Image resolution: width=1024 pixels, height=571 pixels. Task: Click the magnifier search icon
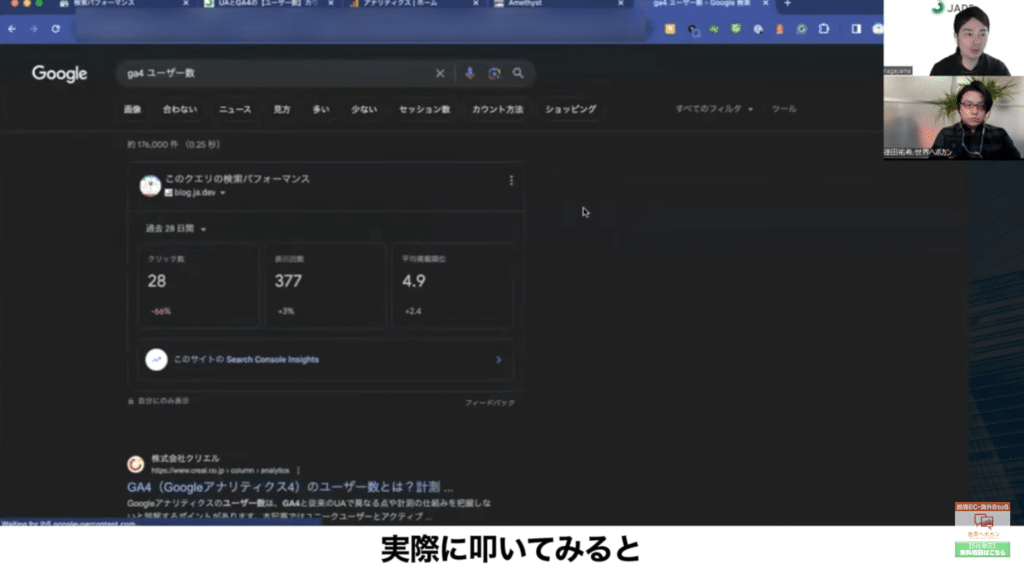518,73
